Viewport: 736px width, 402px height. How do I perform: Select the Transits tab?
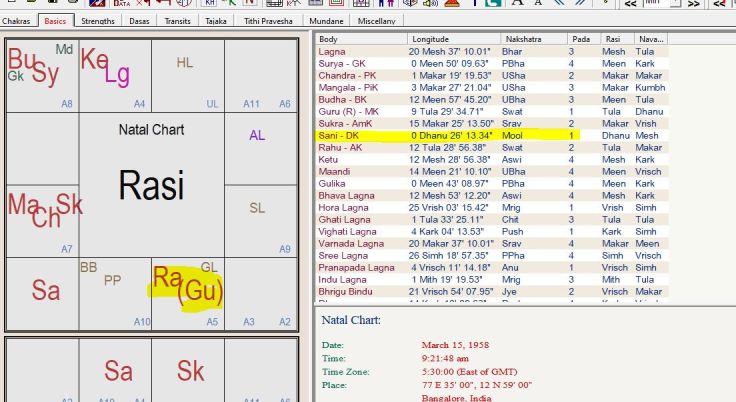pyautogui.click(x=179, y=20)
